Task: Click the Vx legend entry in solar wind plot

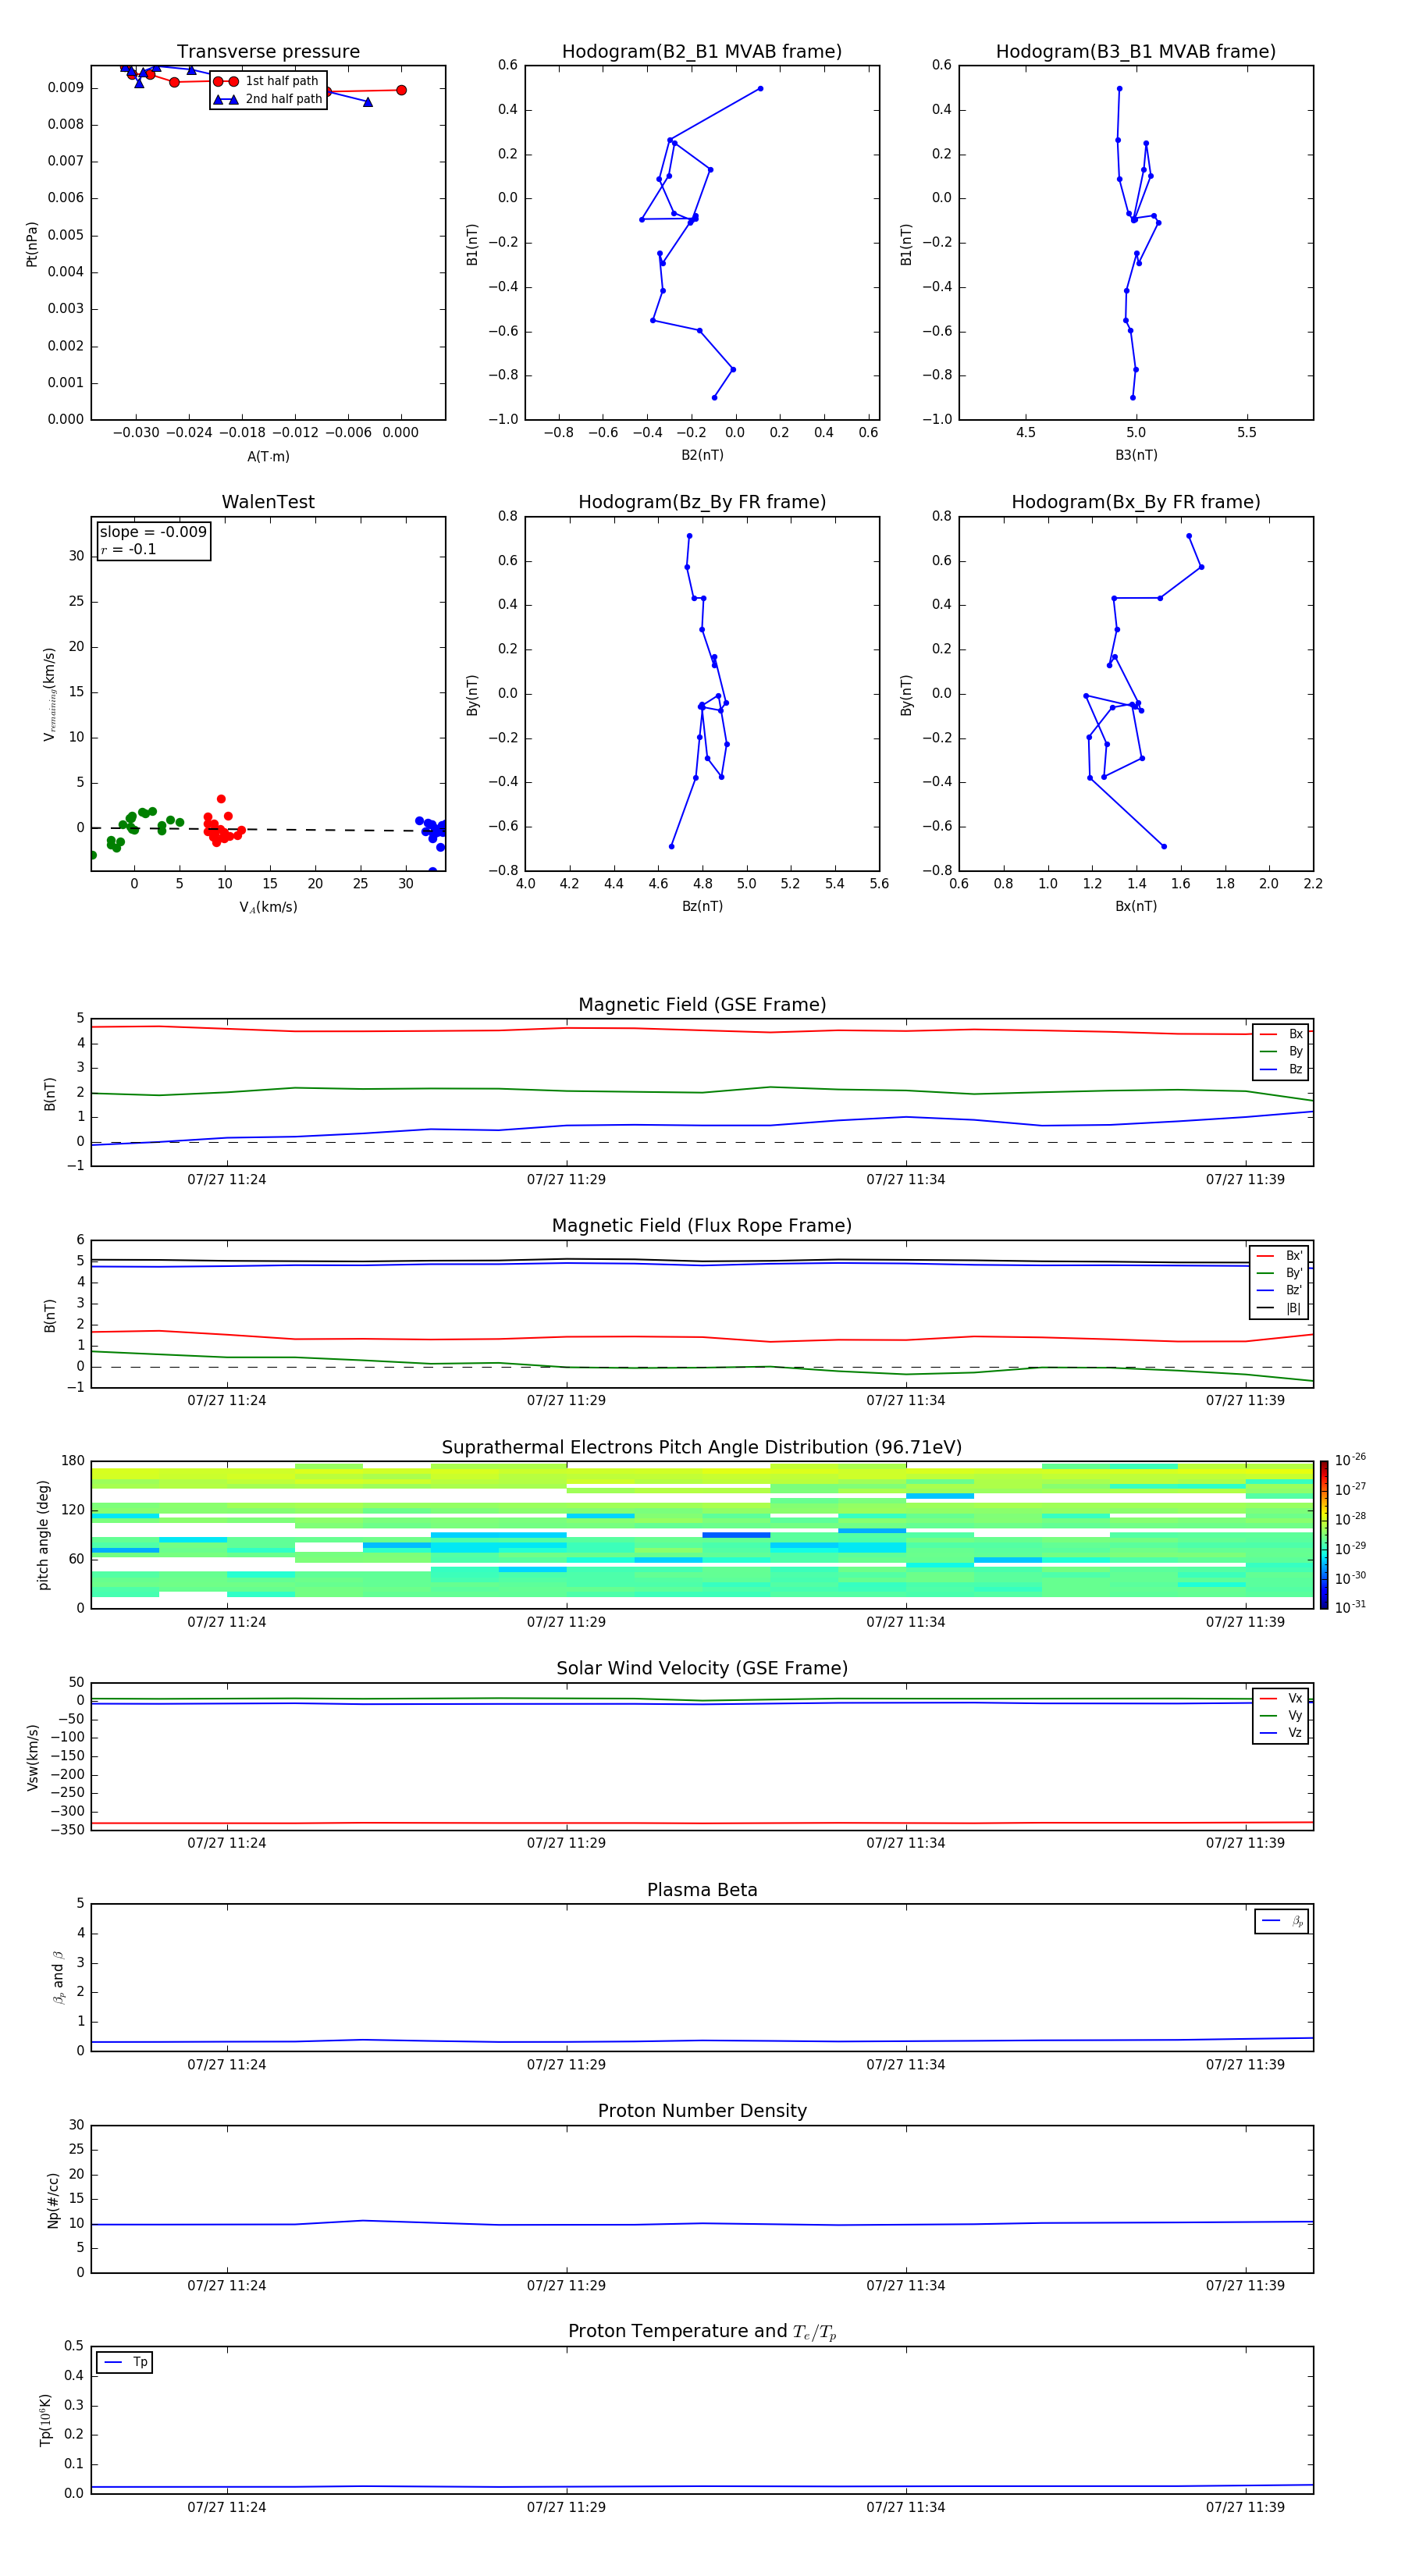Action: pyautogui.click(x=1281, y=1698)
